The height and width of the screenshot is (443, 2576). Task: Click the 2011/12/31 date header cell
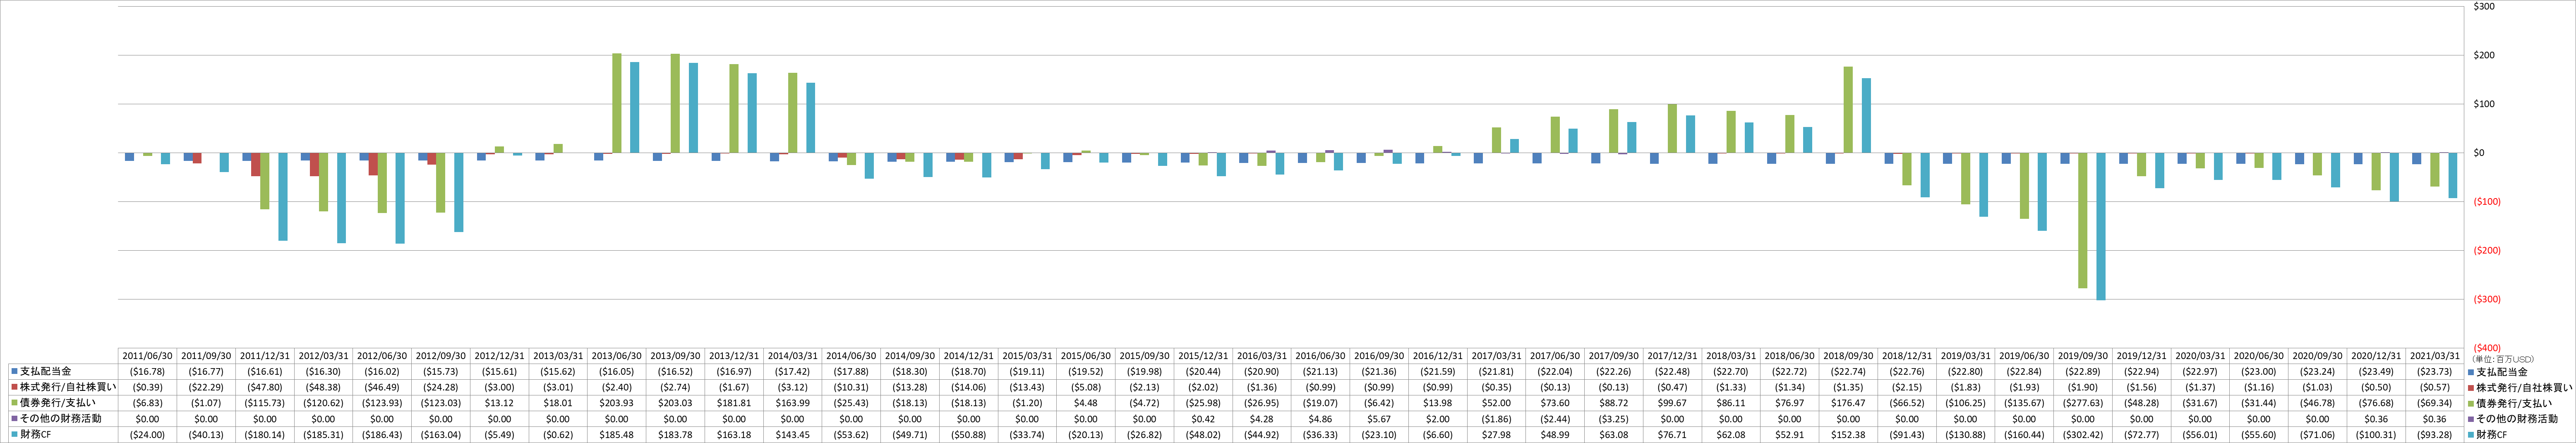click(x=265, y=356)
